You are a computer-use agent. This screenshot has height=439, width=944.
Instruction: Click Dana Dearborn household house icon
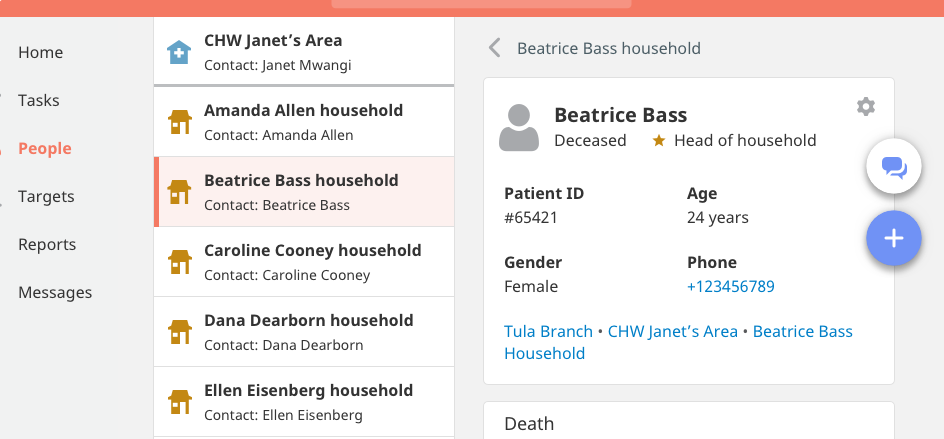tap(179, 332)
